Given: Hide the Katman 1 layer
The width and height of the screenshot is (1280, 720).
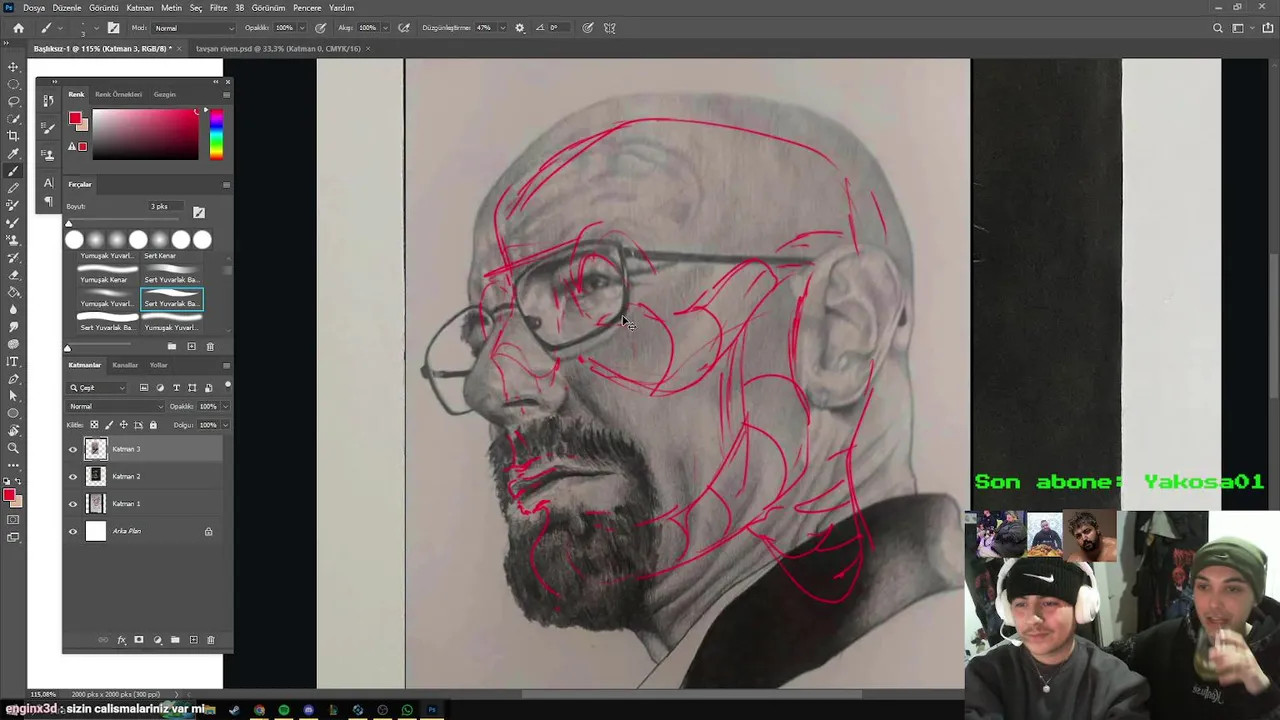Looking at the screenshot, I should click(x=72, y=504).
